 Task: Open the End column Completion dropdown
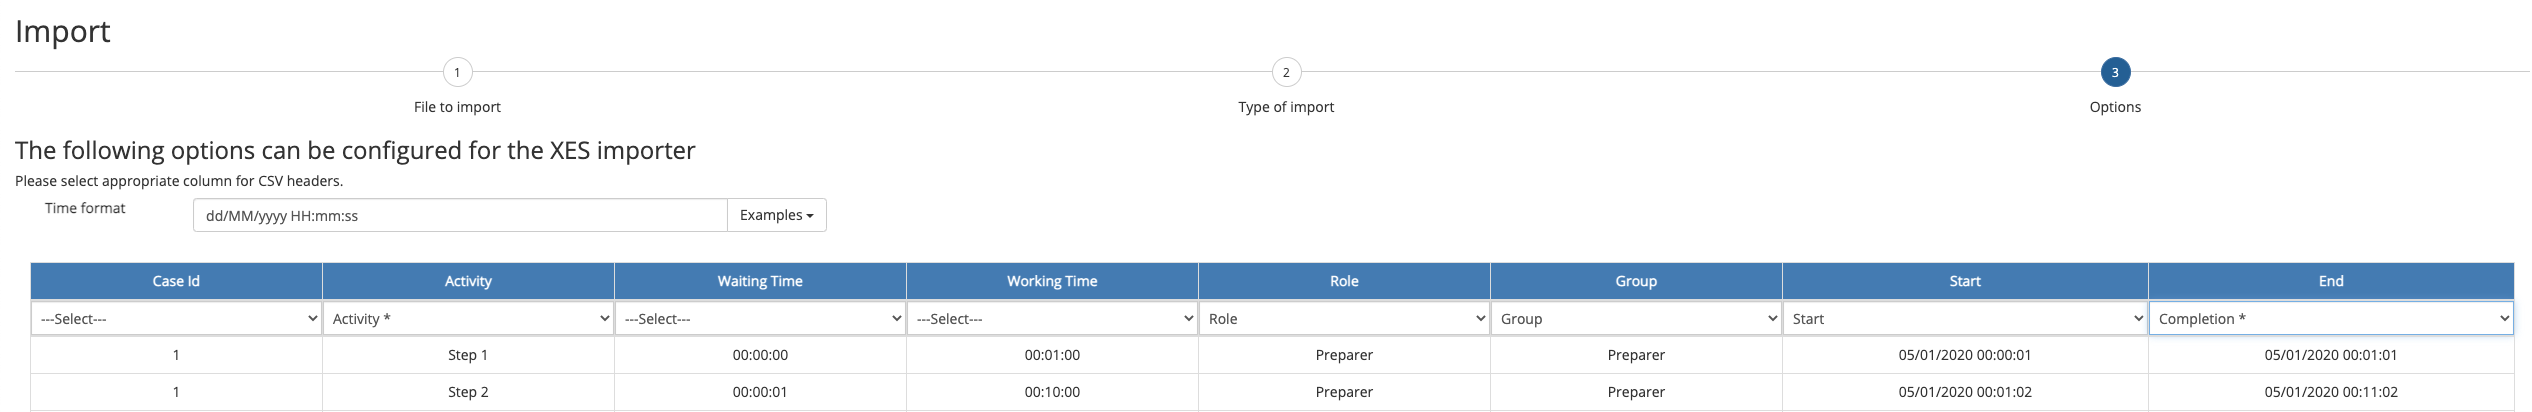click(2330, 319)
